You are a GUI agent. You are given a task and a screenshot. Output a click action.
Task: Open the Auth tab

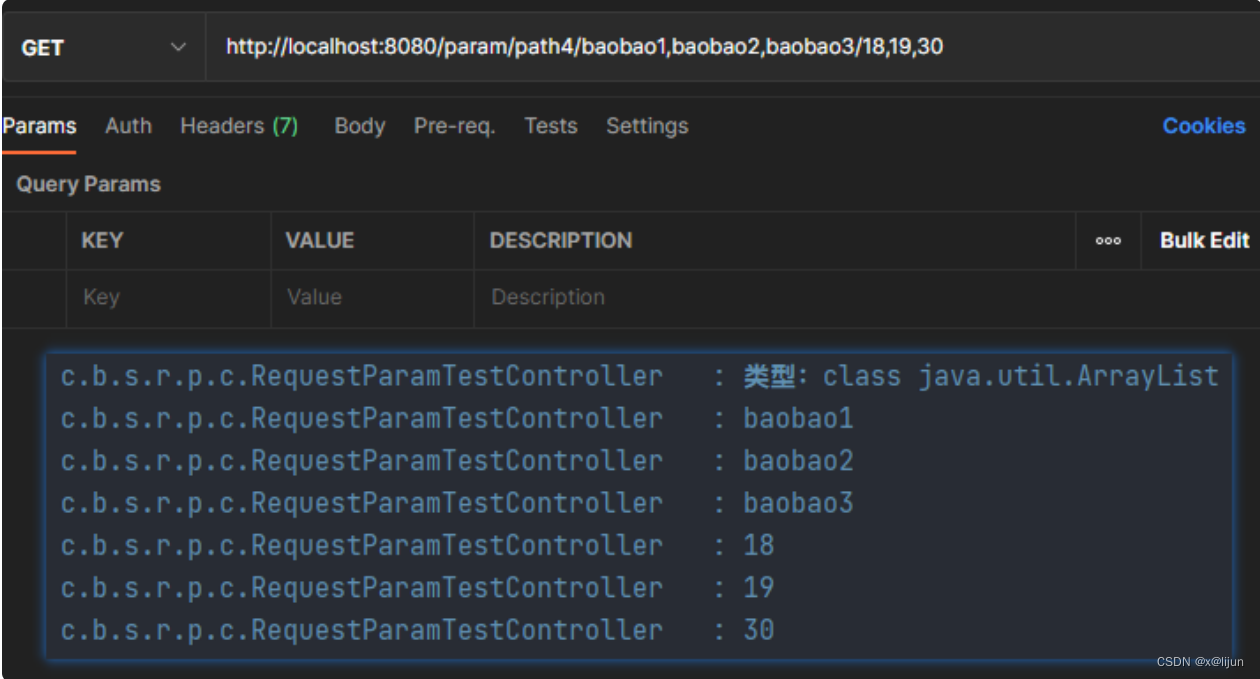tap(128, 126)
